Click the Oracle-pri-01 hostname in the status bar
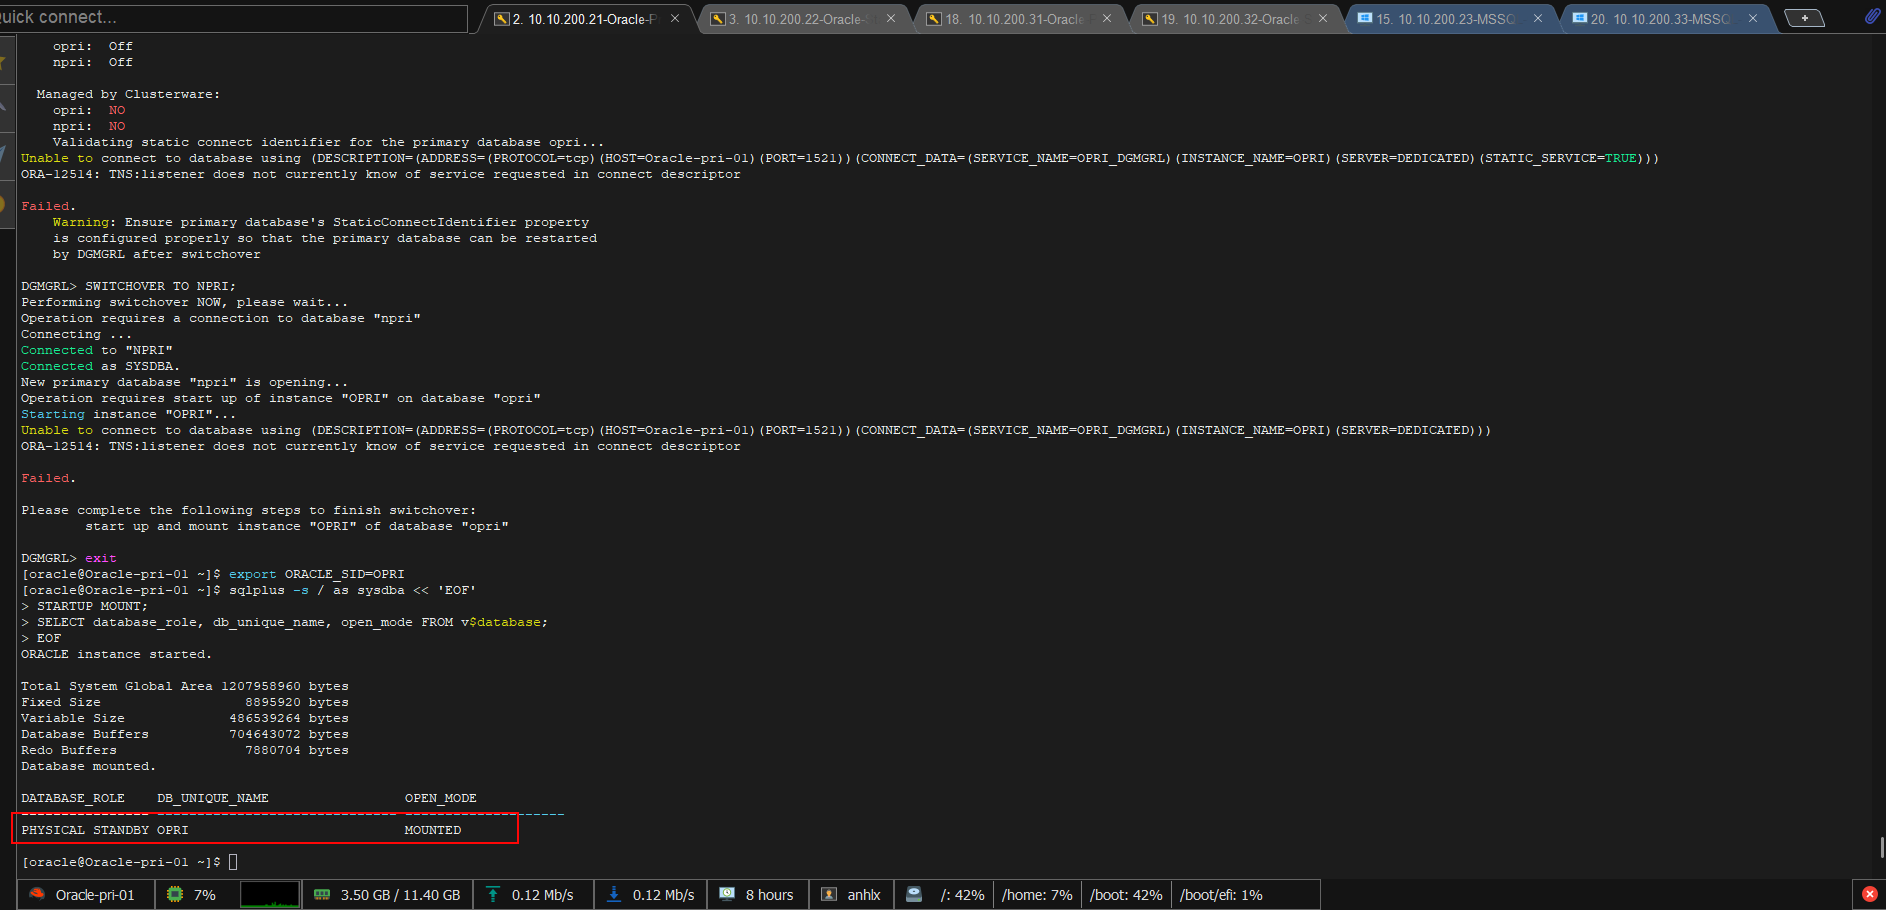The height and width of the screenshot is (910, 1886). [x=95, y=895]
